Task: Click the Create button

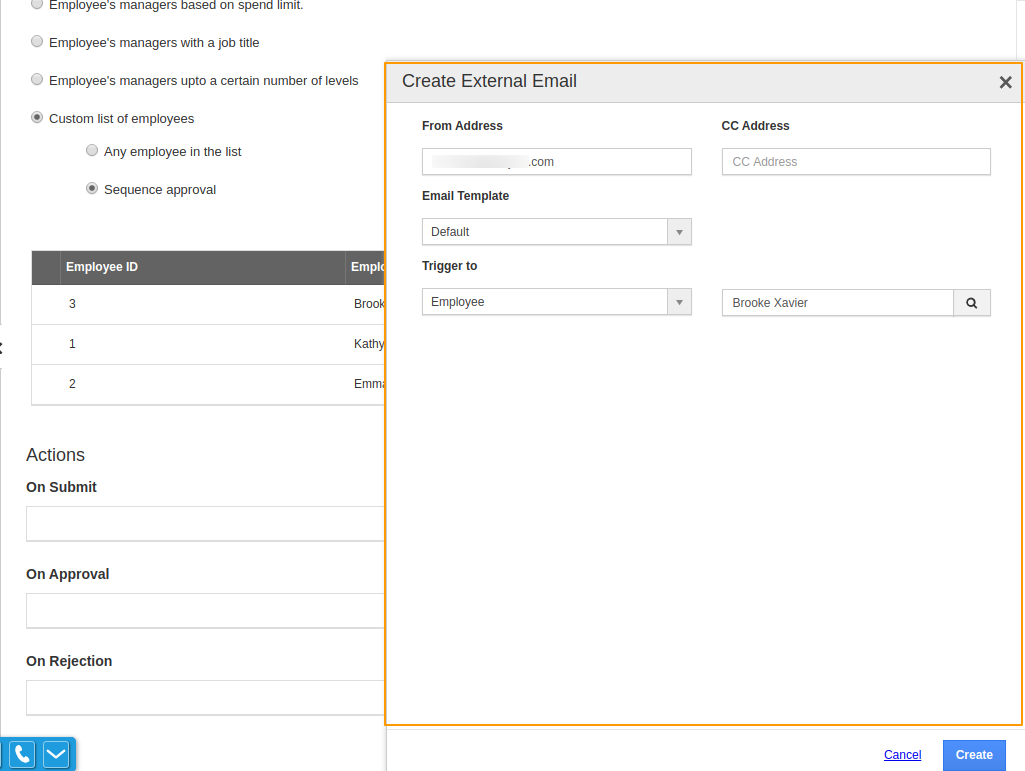Action: coord(973,755)
